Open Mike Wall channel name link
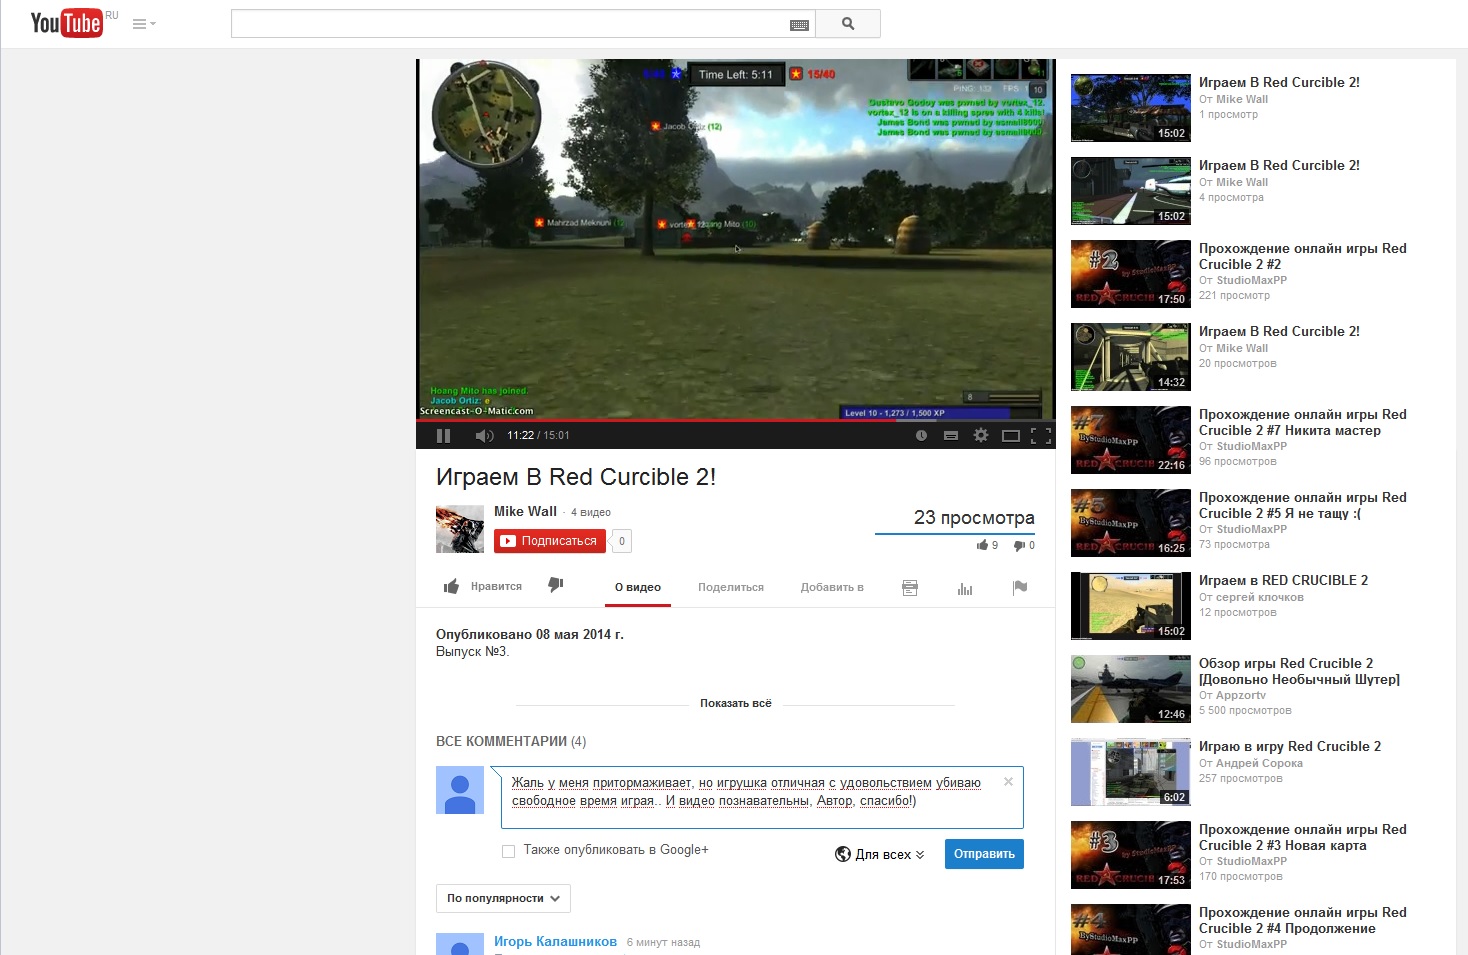1468x955 pixels. [525, 511]
